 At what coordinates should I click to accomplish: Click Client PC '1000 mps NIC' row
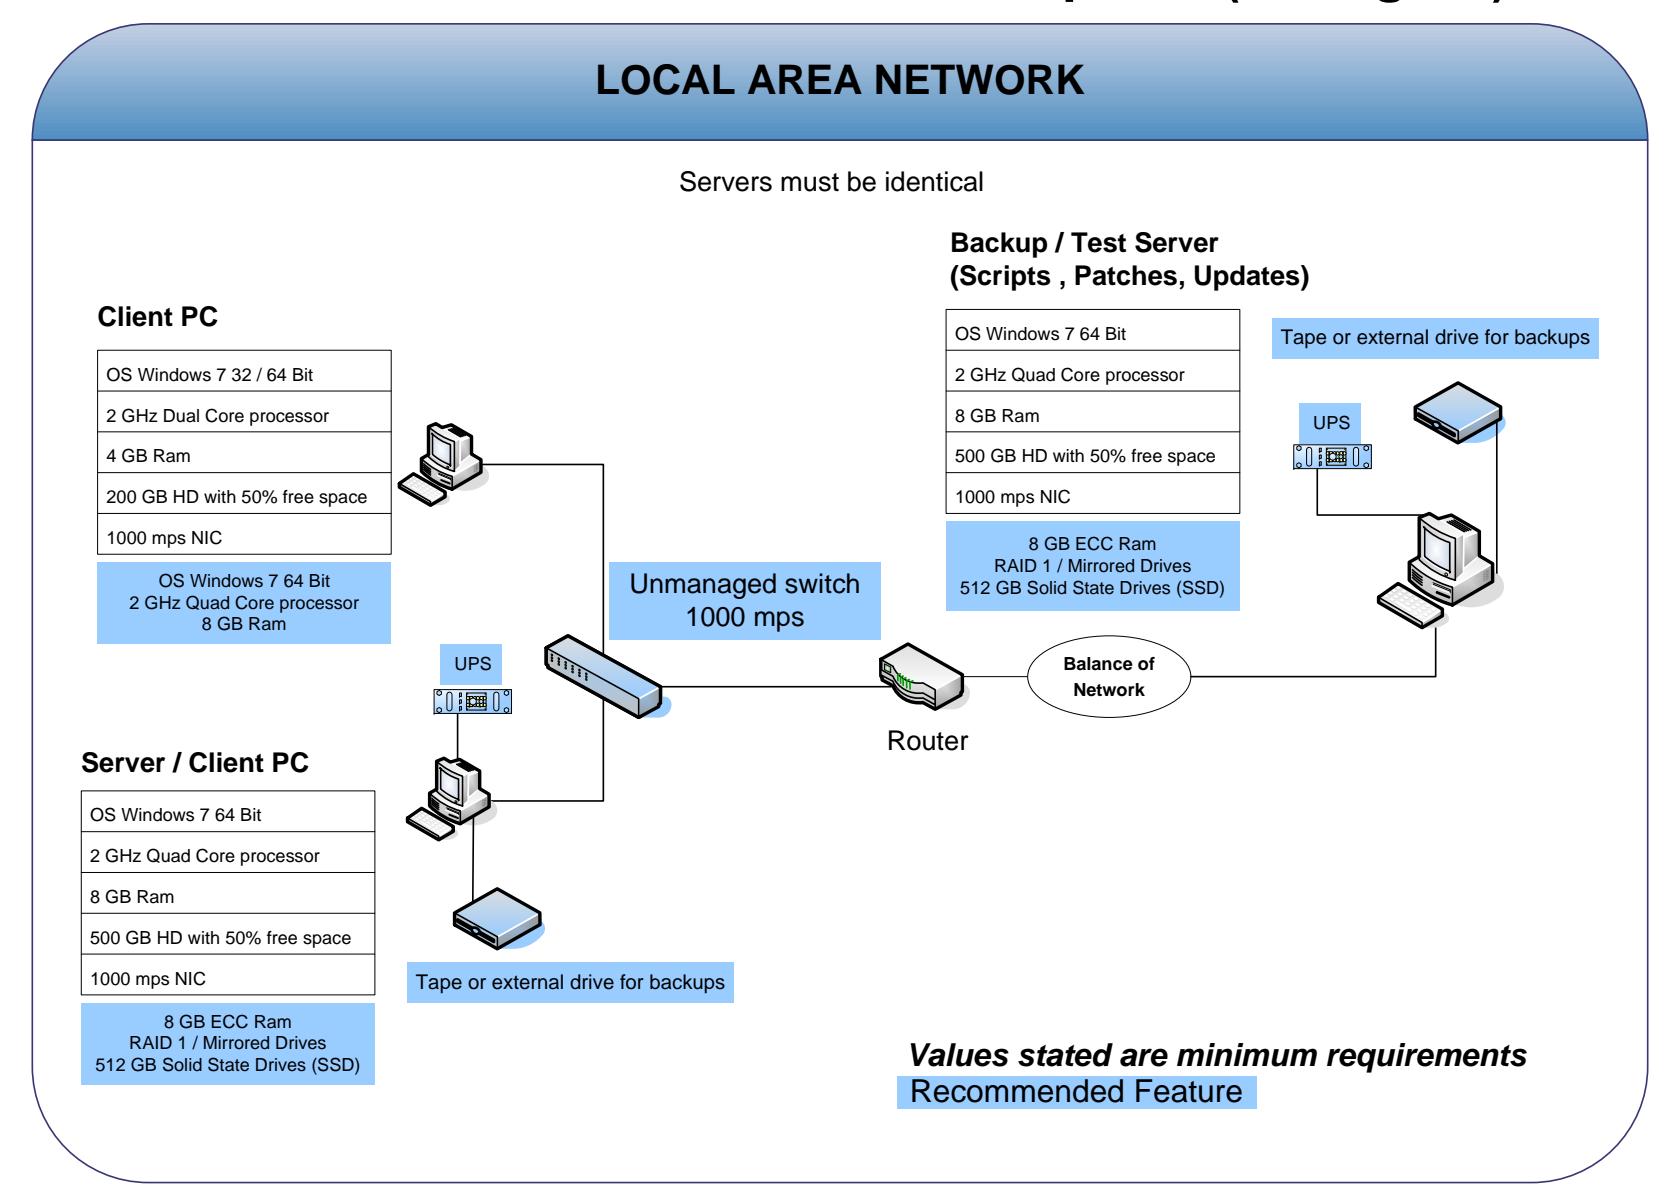244,534
